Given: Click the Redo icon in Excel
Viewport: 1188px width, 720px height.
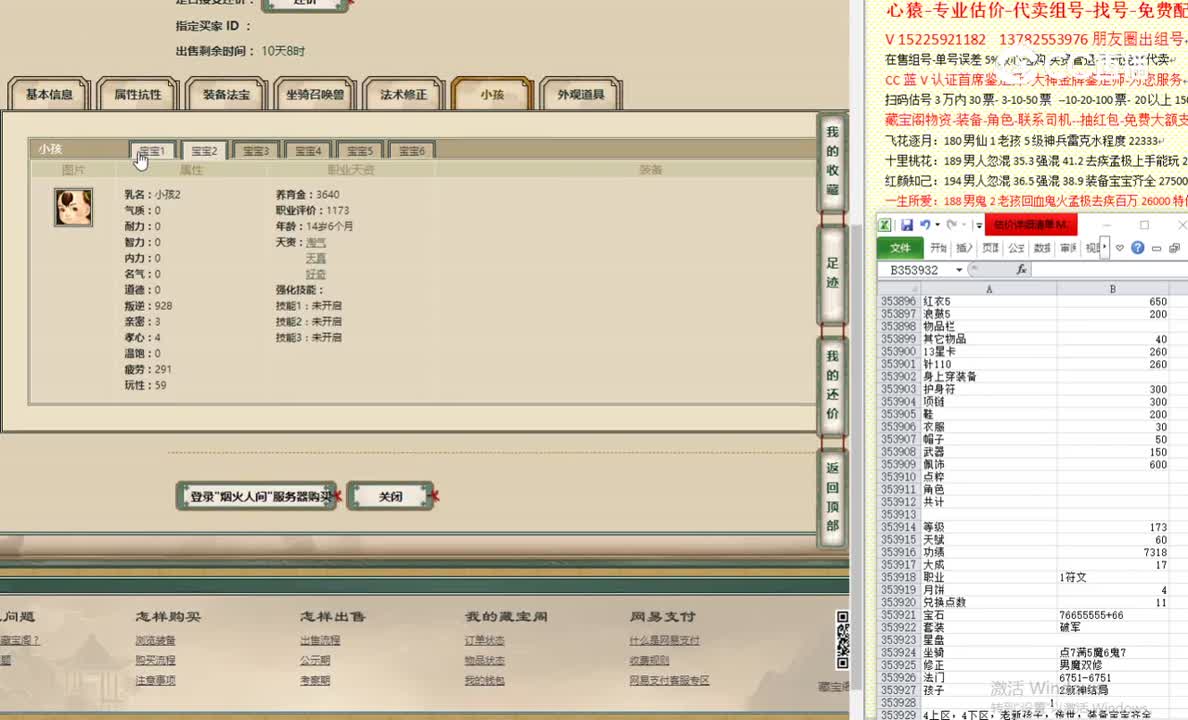Looking at the screenshot, I should (953, 226).
